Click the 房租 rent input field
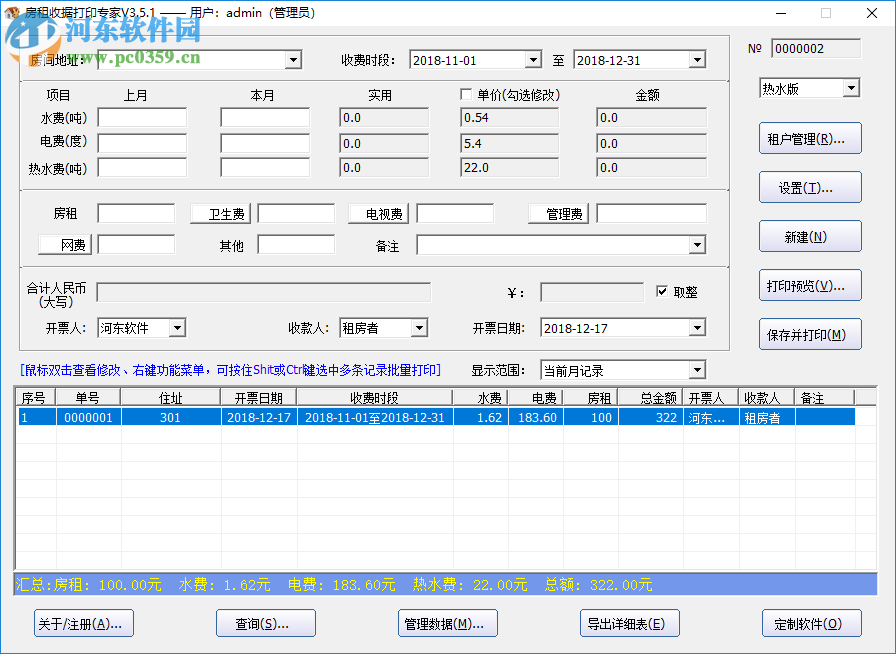This screenshot has width=896, height=654. tap(135, 212)
